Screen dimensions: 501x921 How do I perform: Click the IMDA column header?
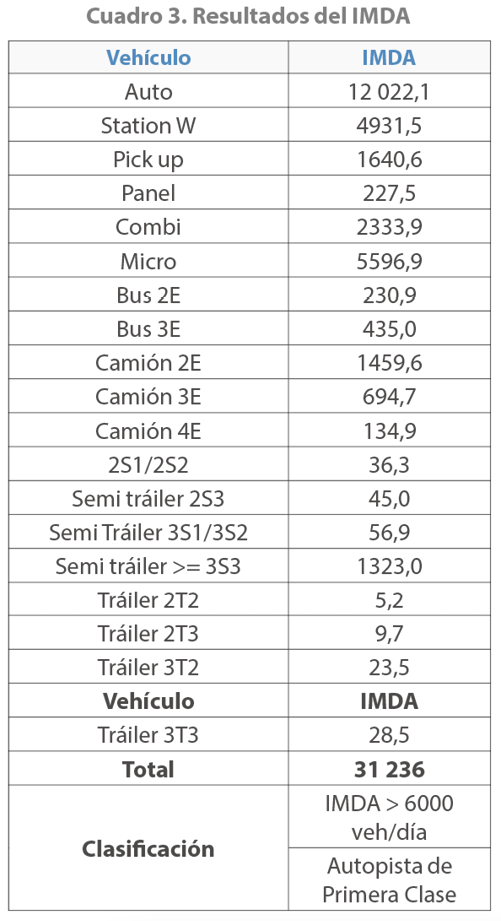click(389, 58)
